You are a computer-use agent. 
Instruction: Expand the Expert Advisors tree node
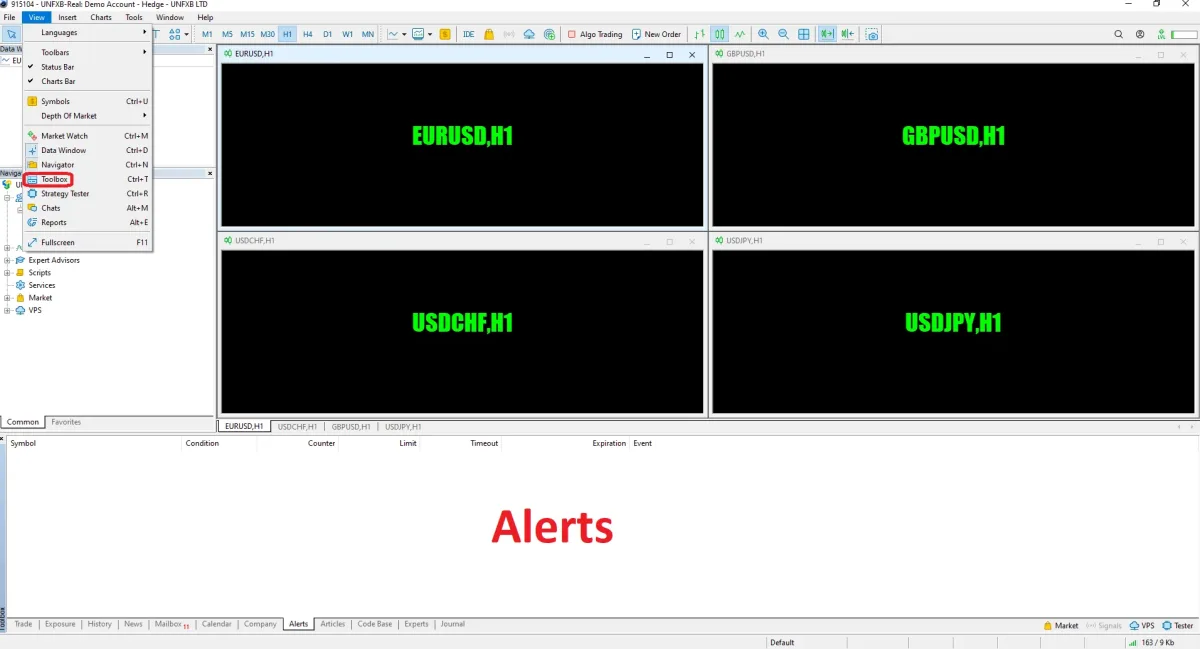point(8,260)
